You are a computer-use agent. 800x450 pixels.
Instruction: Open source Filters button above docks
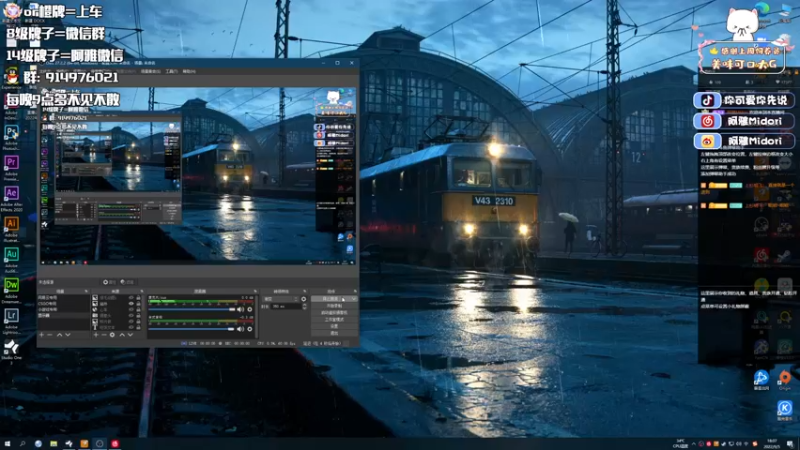pos(127,282)
